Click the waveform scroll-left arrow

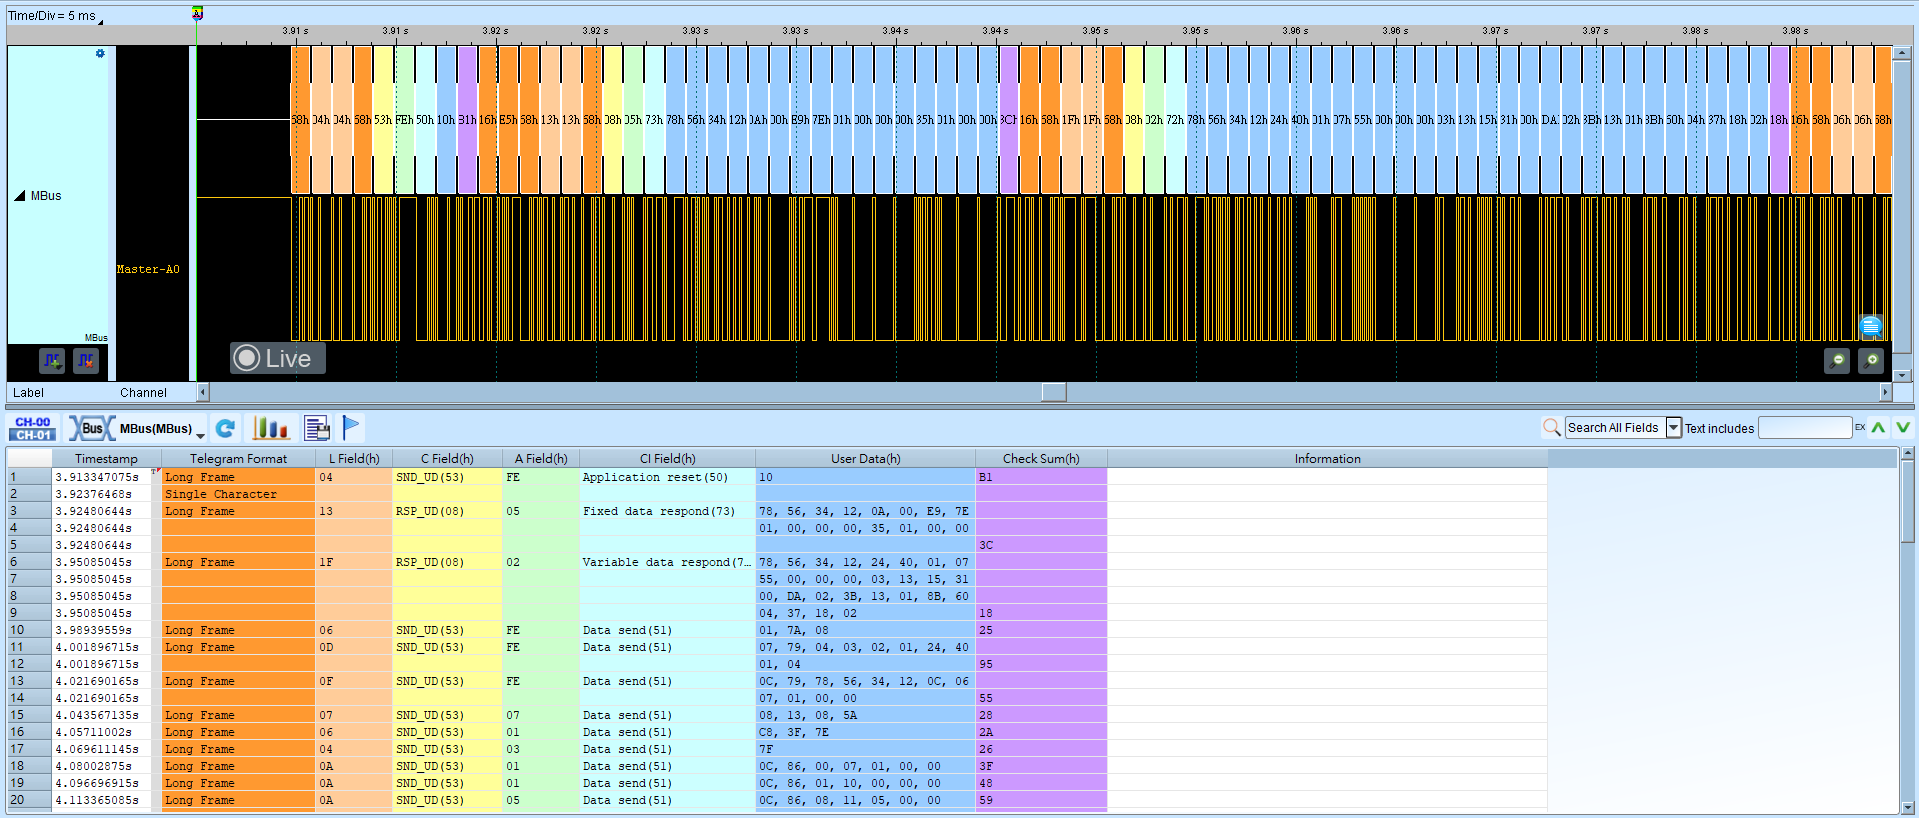click(x=203, y=392)
